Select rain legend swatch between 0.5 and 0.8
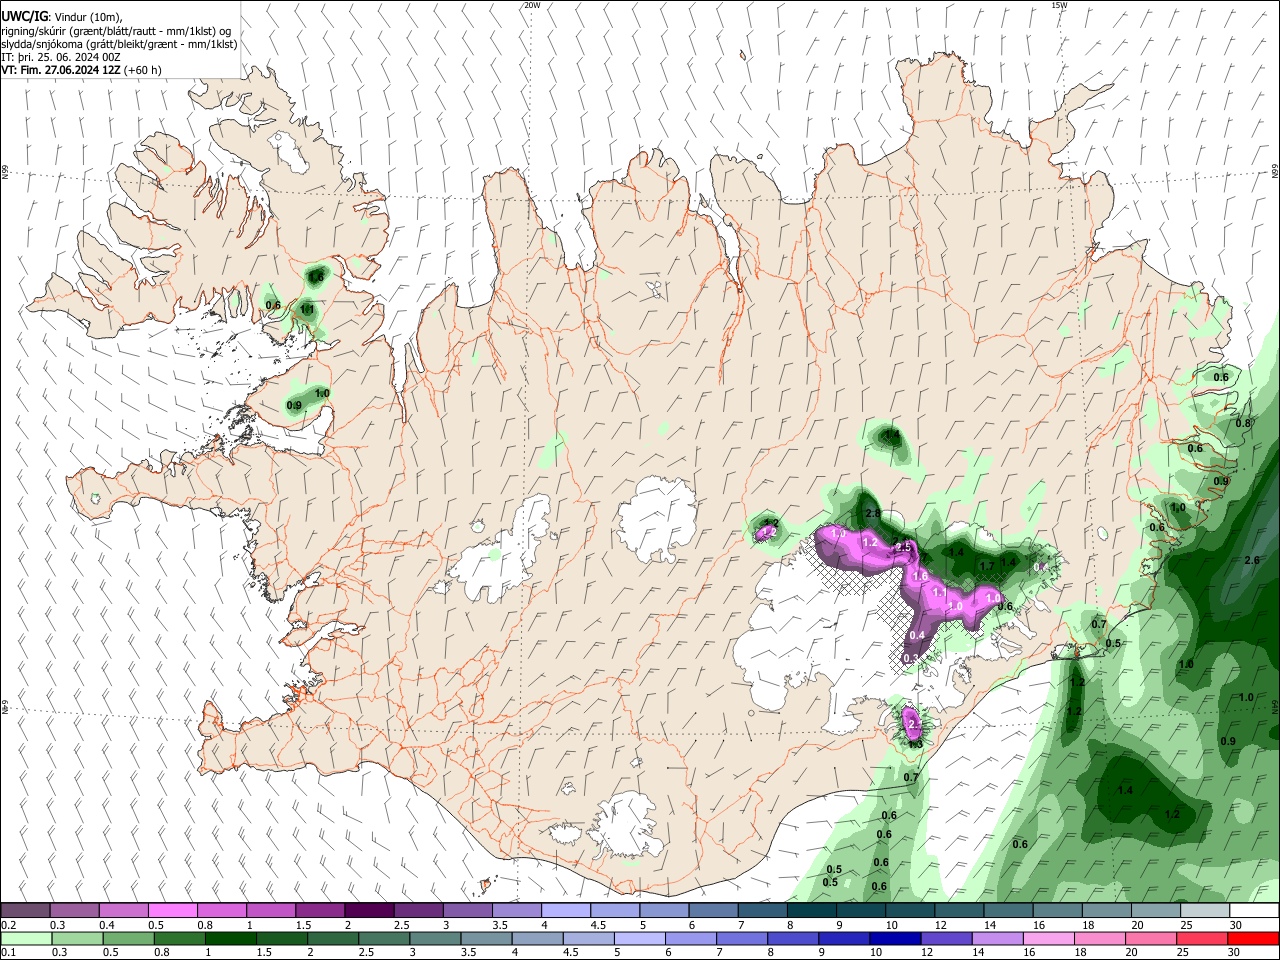This screenshot has width=1280, height=960. (x=128, y=938)
